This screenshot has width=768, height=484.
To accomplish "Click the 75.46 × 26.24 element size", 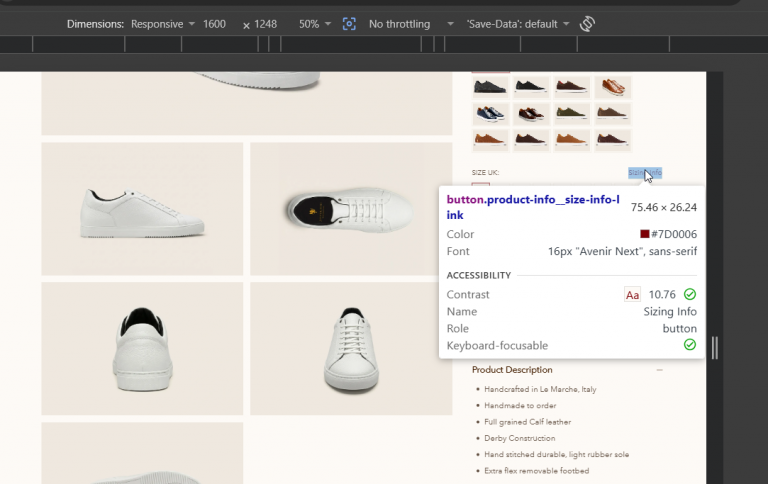I will click(x=664, y=207).
